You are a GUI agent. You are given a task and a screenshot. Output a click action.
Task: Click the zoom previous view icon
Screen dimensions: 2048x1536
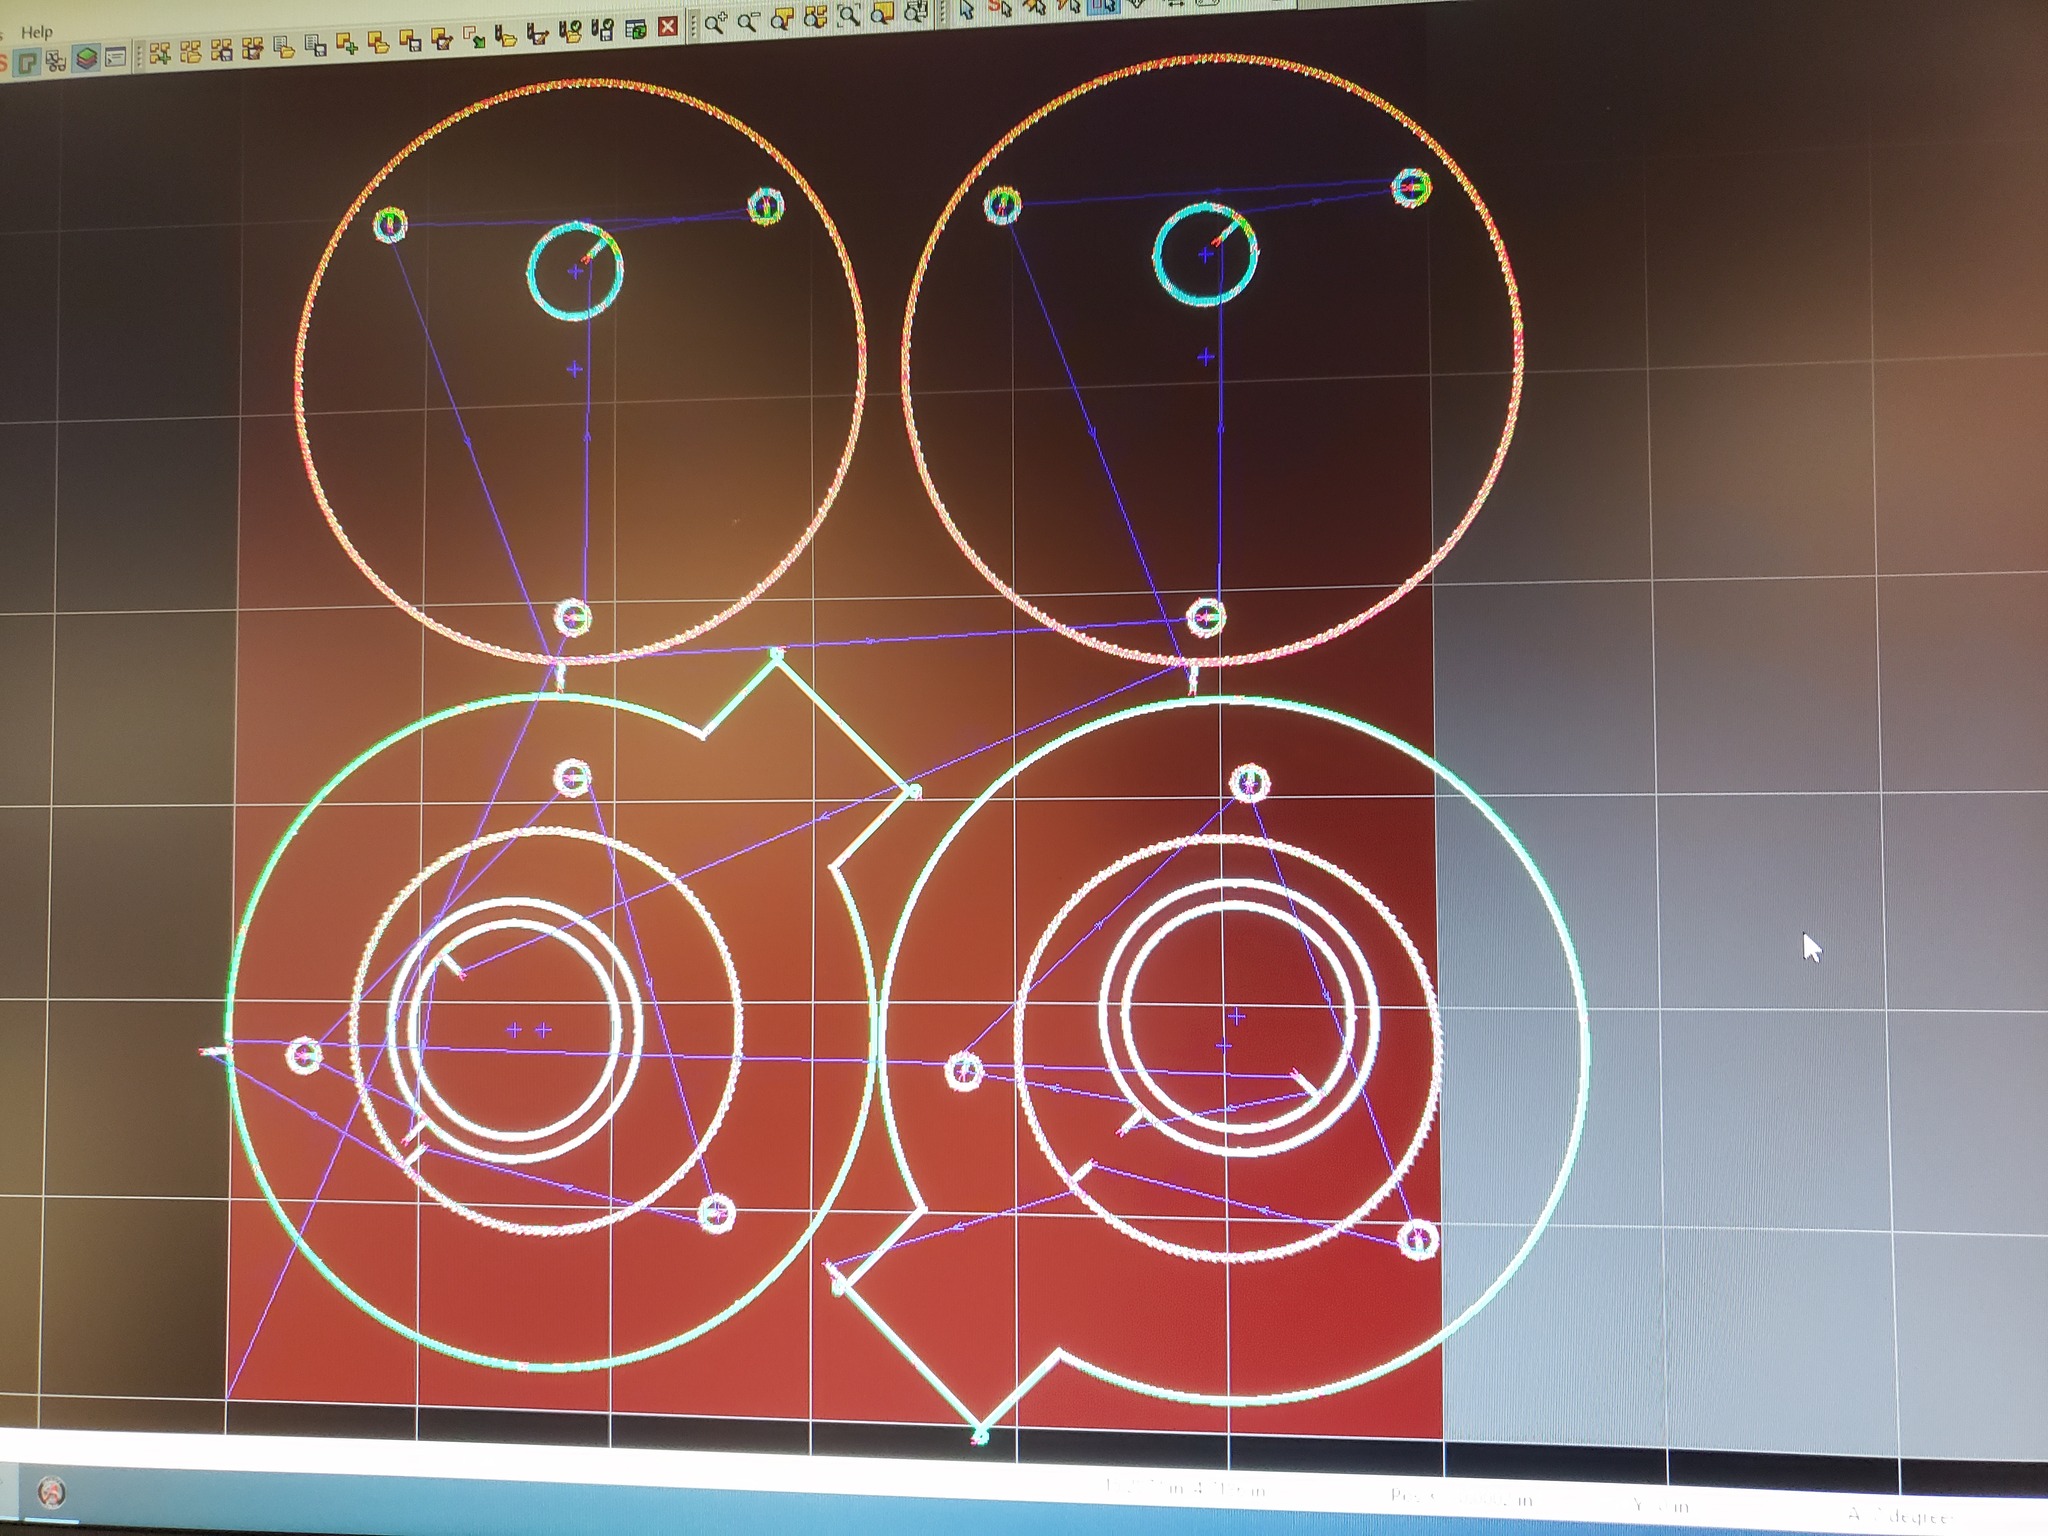[x=915, y=12]
